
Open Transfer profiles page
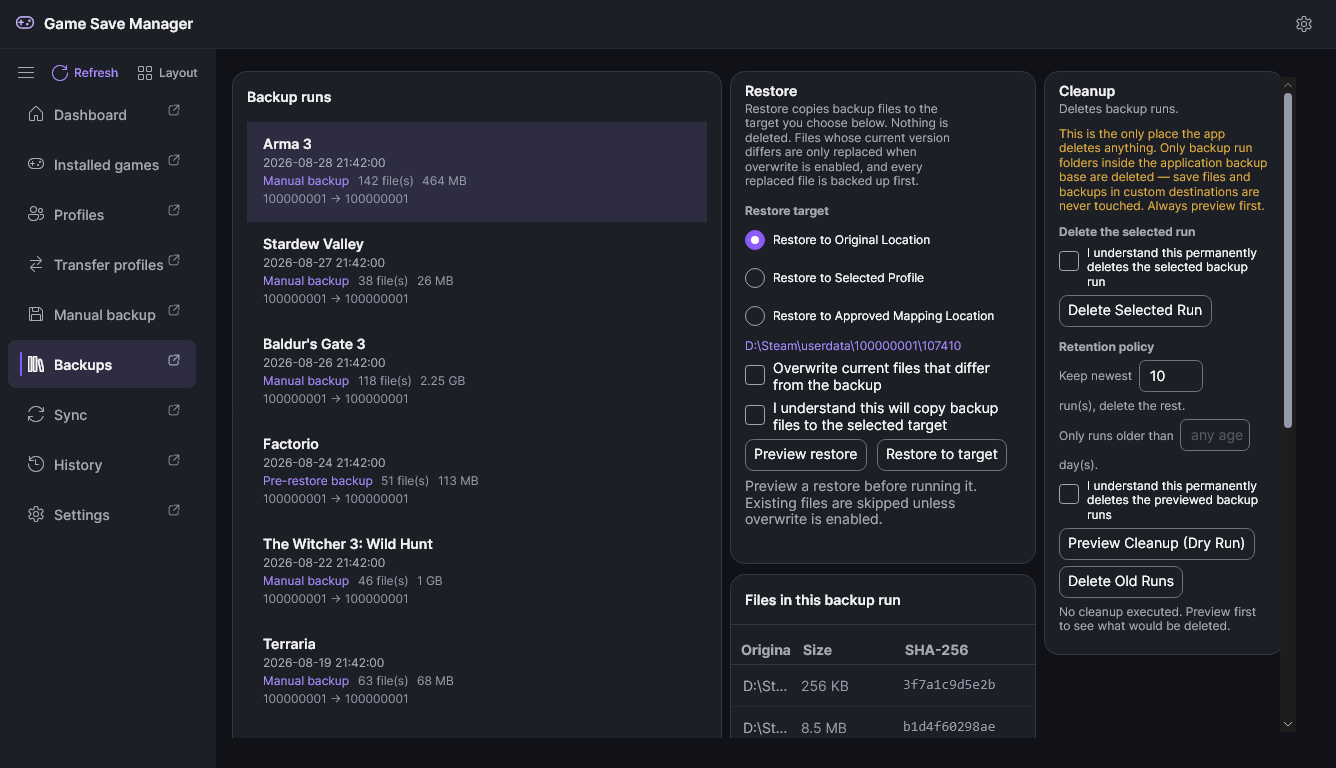(x=102, y=264)
